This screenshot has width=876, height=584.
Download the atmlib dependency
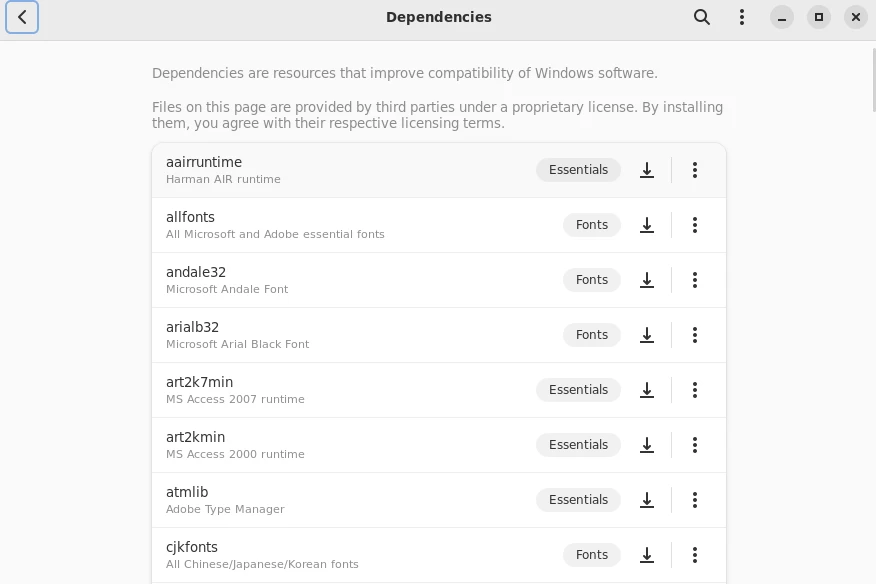647,500
